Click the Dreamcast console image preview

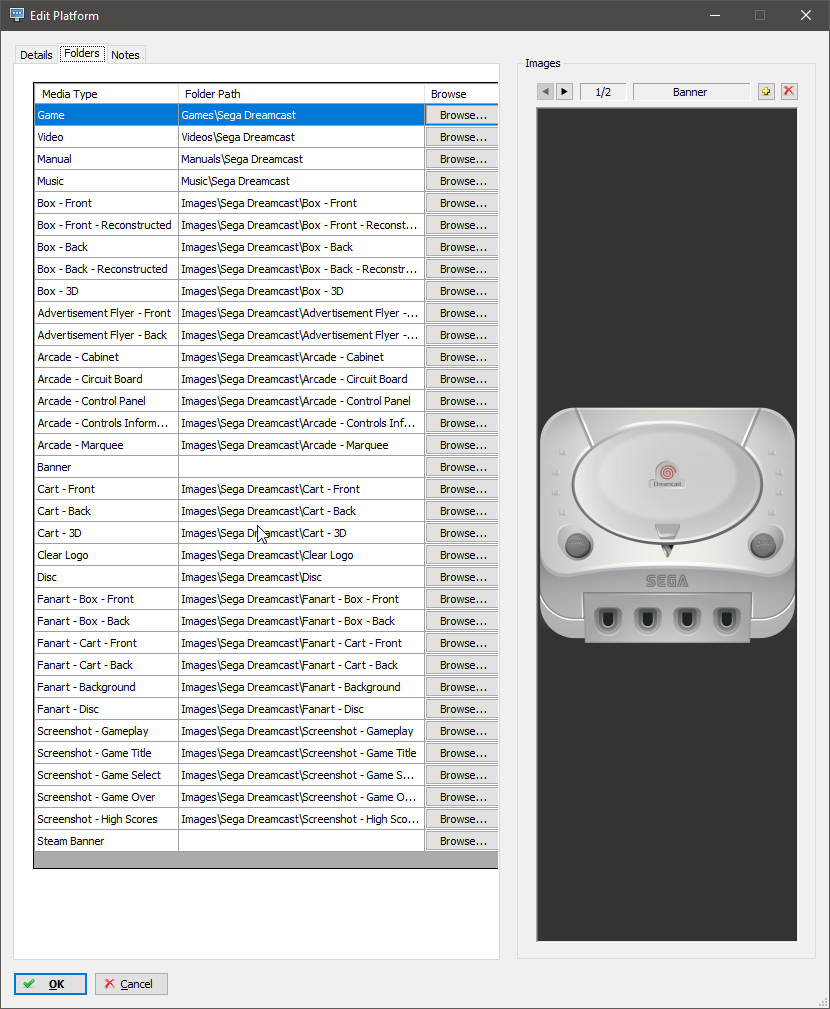point(667,524)
